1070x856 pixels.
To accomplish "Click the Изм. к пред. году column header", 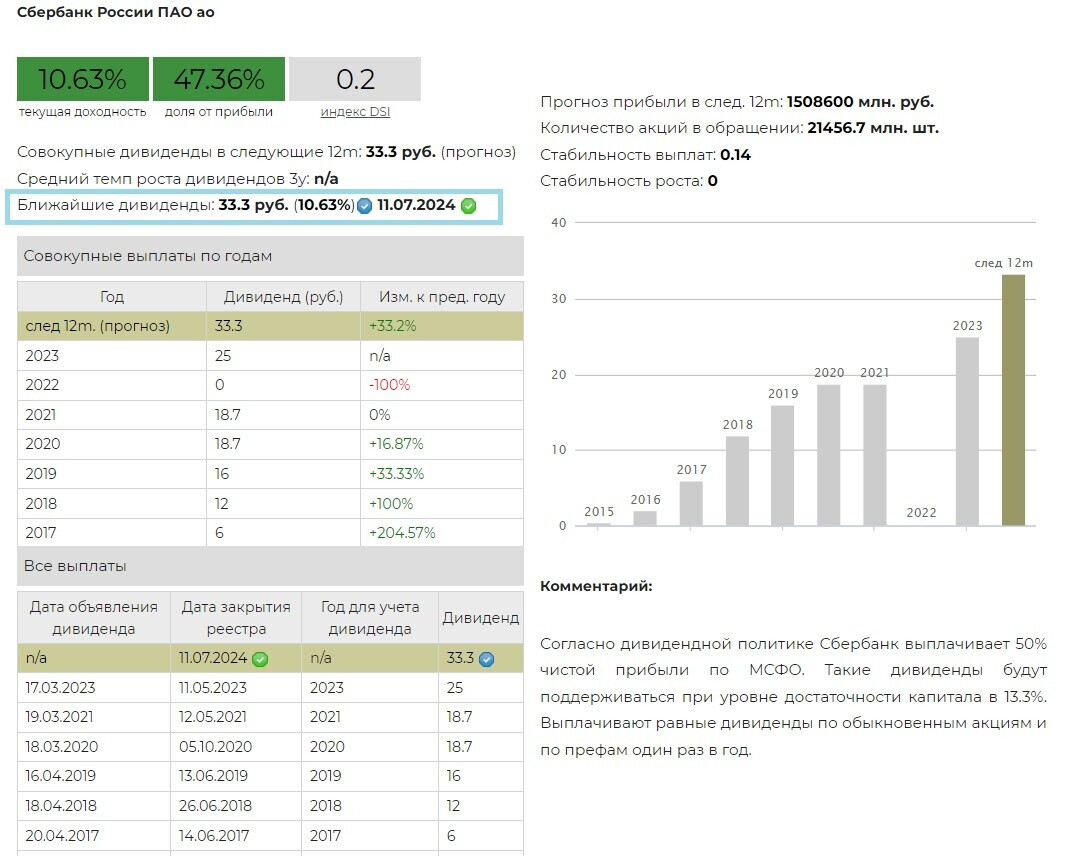I will 441,297.
